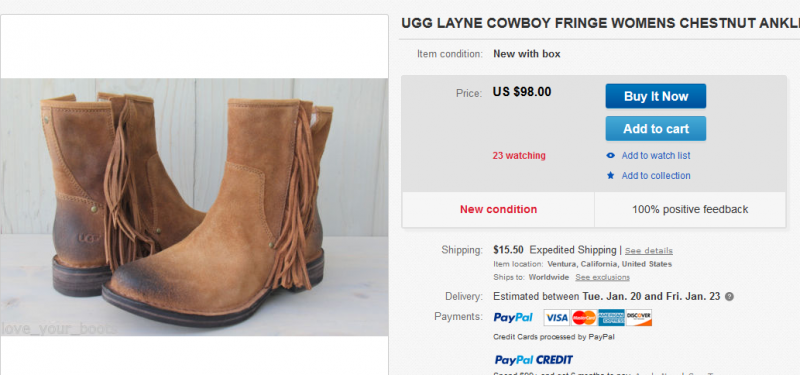Add the item to watch list
This screenshot has height=375, width=800.
[656, 156]
